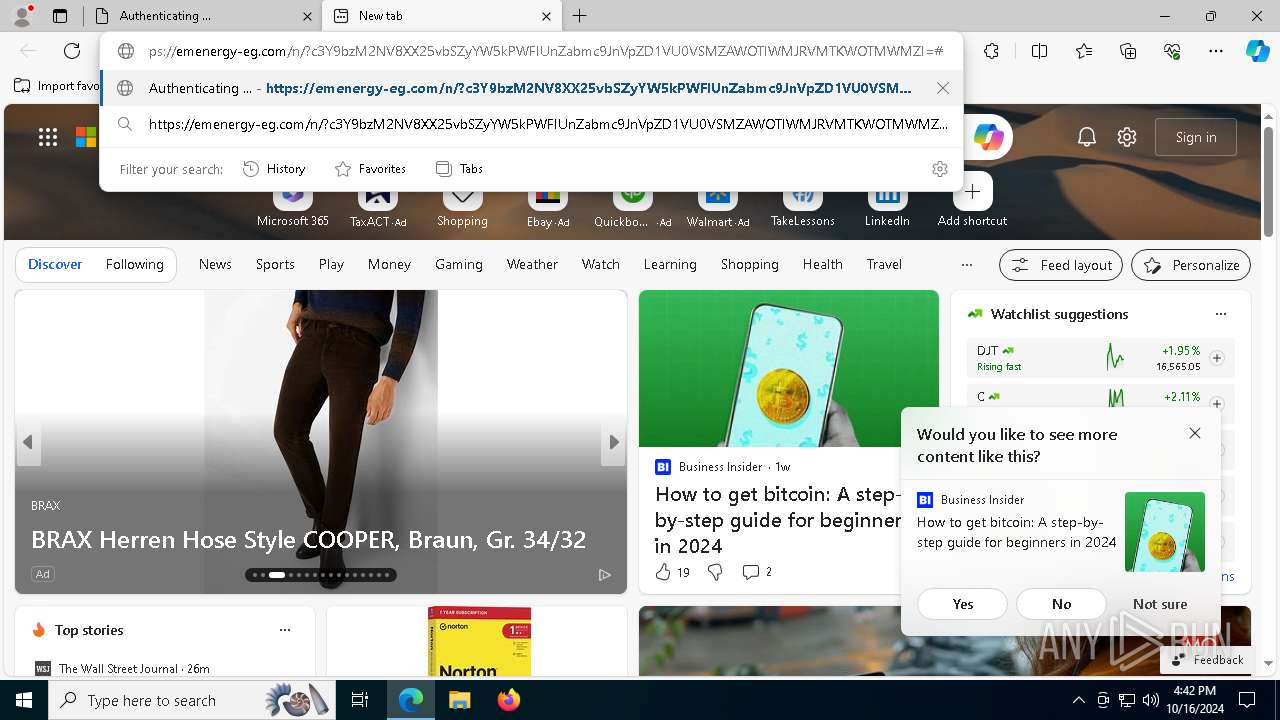The width and height of the screenshot is (1280, 720).
Task: Remove the Authenticating suggestion with X
Action: pos(943,88)
